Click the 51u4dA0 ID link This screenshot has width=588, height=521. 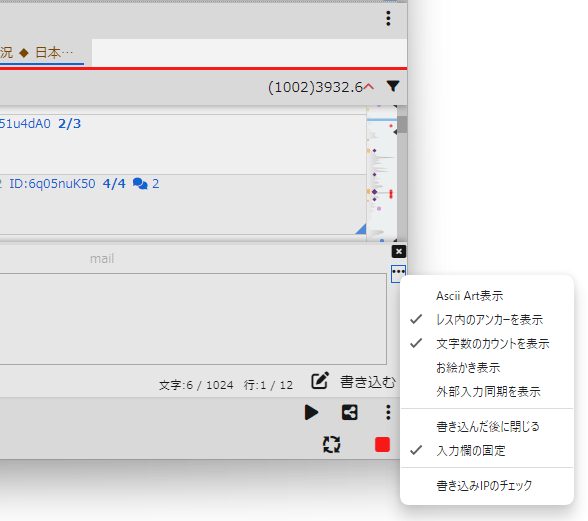(x=25, y=124)
